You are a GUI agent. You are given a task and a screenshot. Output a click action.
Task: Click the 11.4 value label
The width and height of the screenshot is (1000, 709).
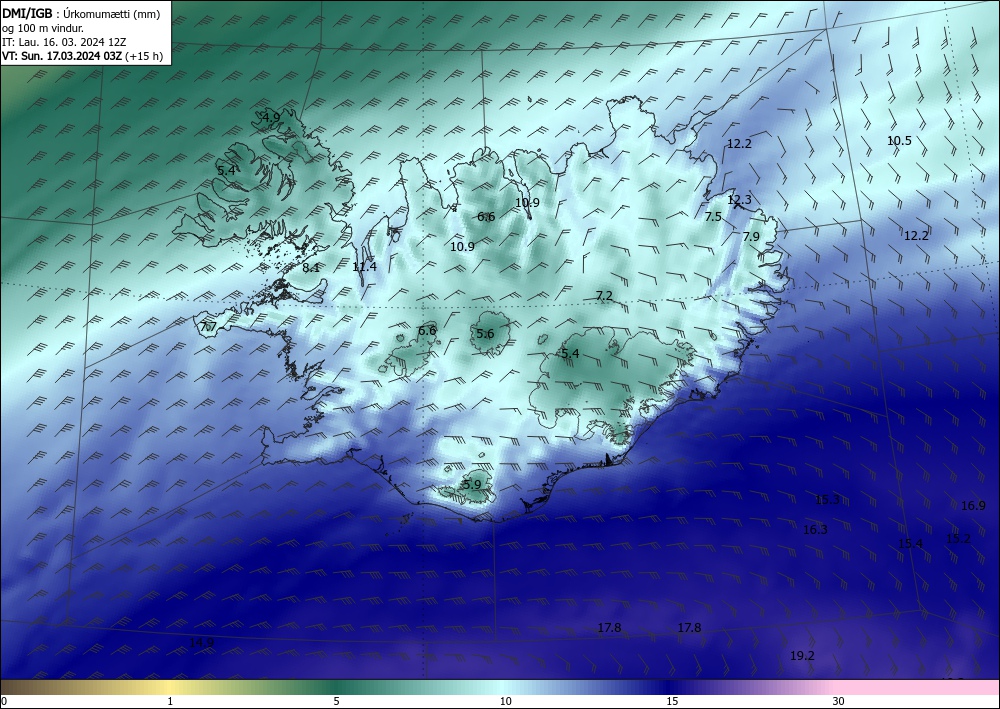[x=364, y=267]
